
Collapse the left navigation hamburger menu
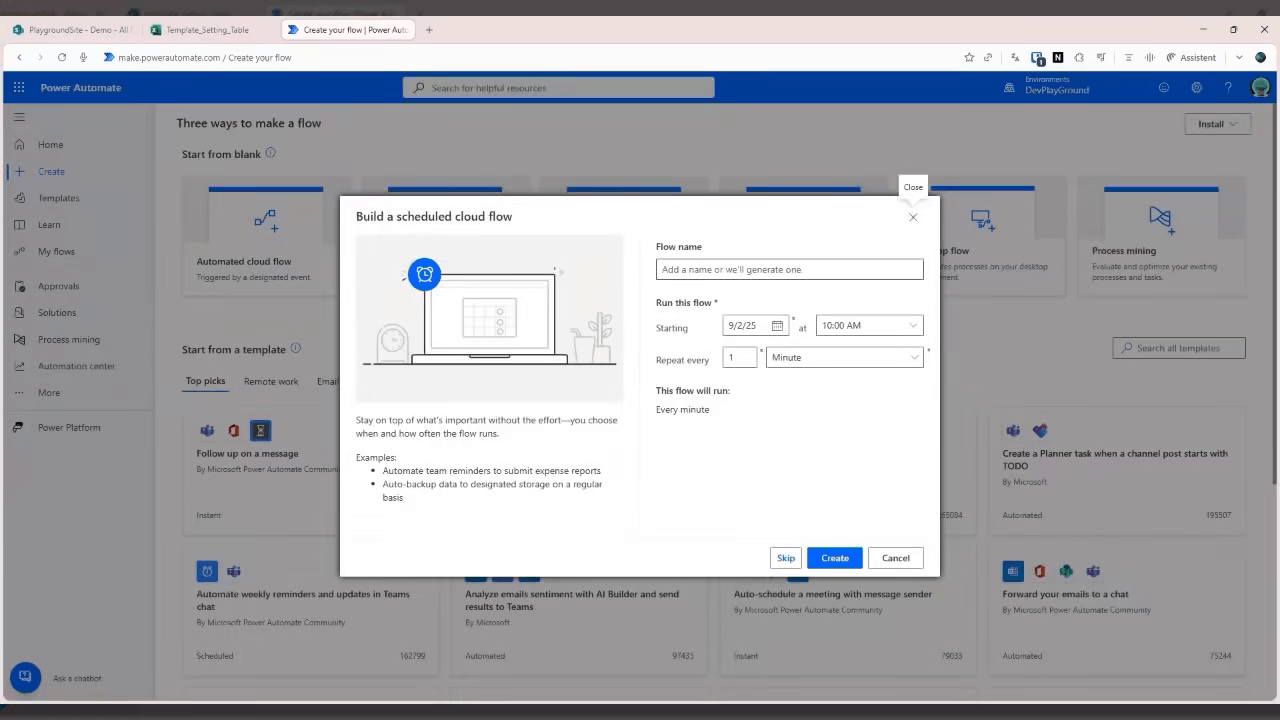coord(19,117)
